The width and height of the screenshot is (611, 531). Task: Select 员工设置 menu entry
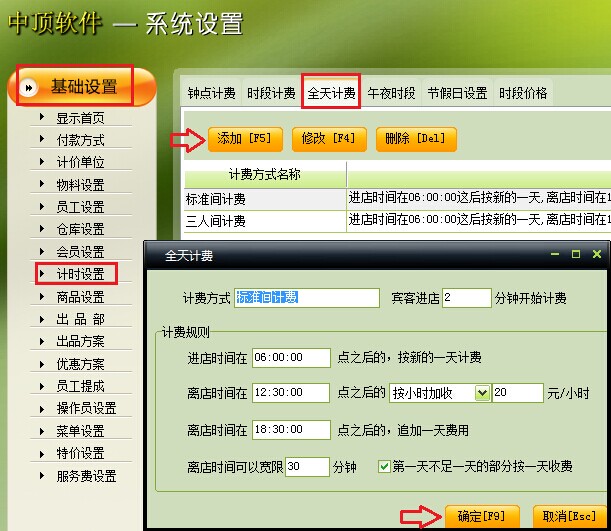click(x=80, y=207)
